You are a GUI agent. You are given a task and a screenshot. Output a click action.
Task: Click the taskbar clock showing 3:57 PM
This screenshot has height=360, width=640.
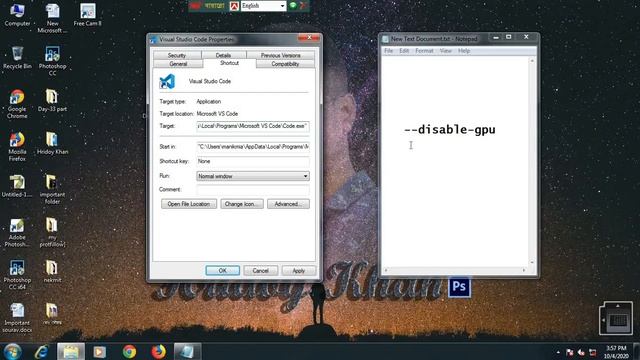[616, 352]
